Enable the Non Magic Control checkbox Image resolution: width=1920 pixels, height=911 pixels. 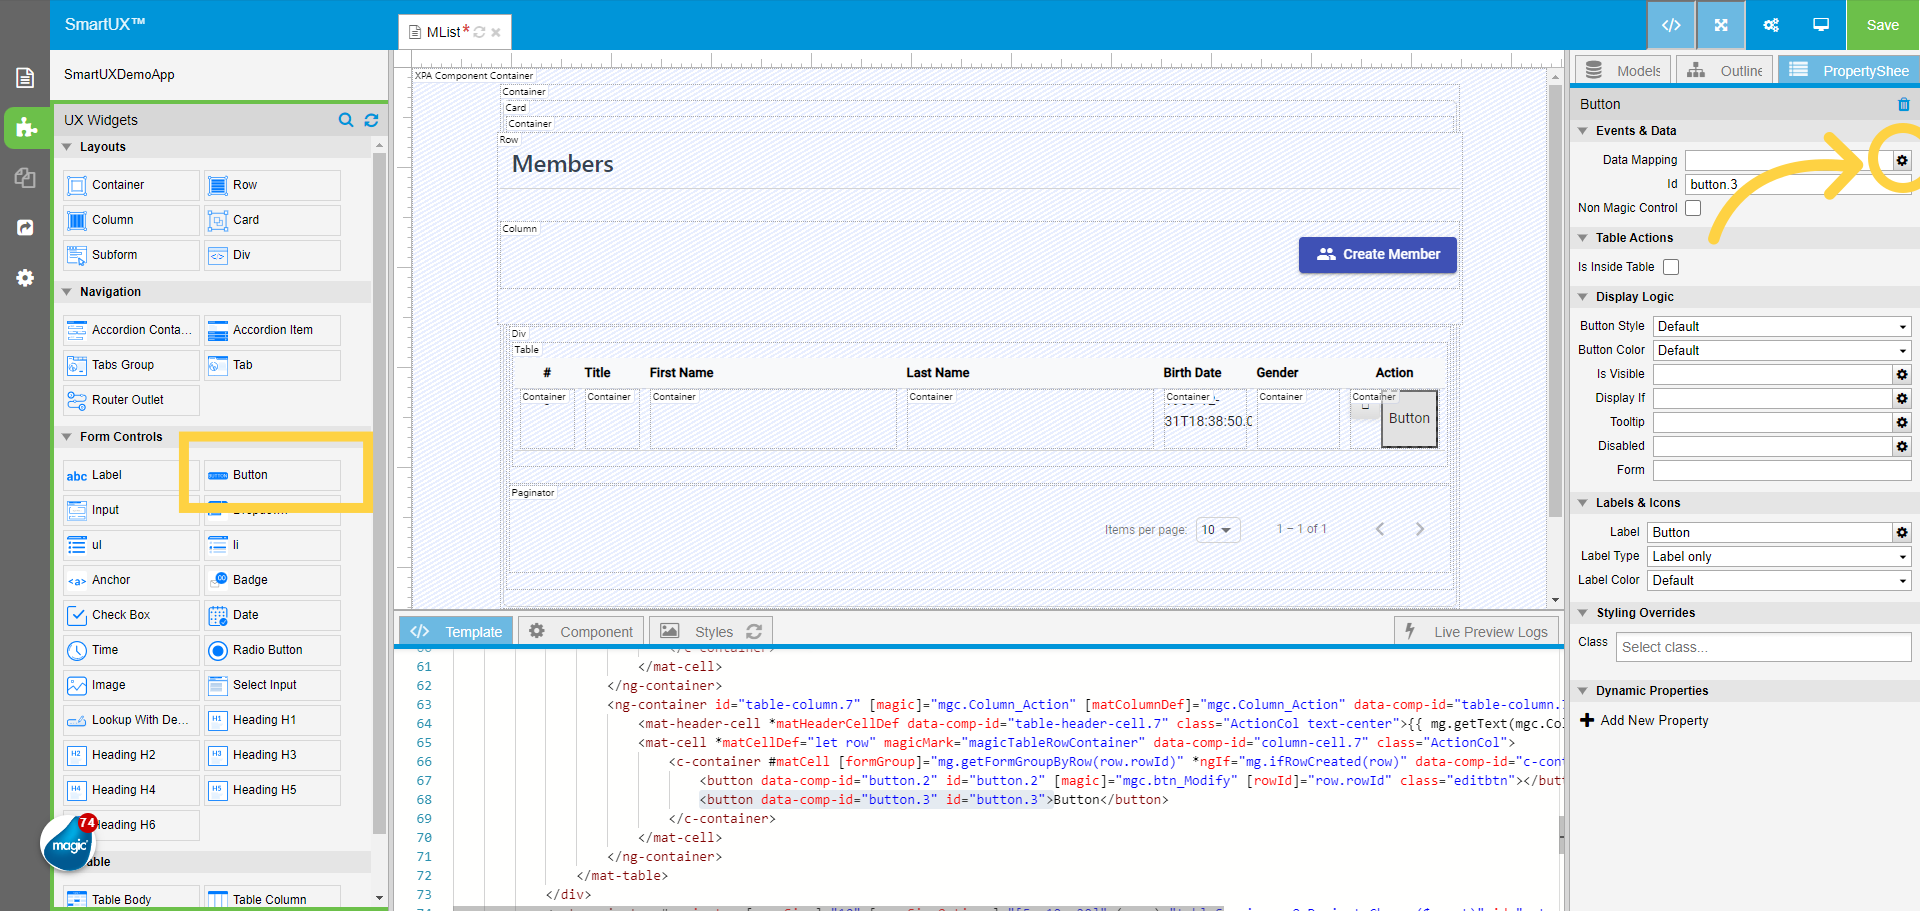(1693, 207)
